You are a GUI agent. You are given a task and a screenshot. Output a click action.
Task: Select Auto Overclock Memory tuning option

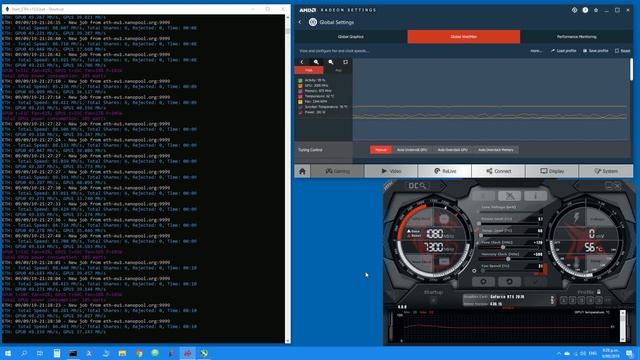(496, 150)
